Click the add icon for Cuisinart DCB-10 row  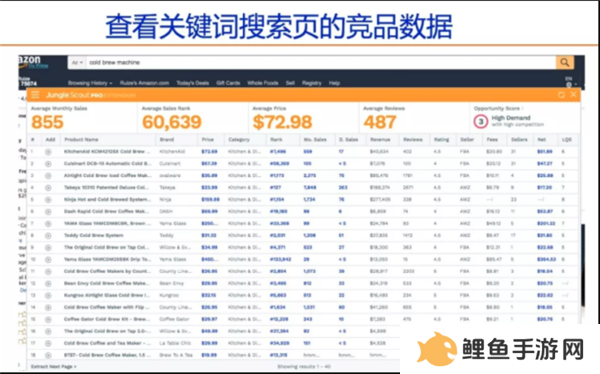click(x=48, y=164)
